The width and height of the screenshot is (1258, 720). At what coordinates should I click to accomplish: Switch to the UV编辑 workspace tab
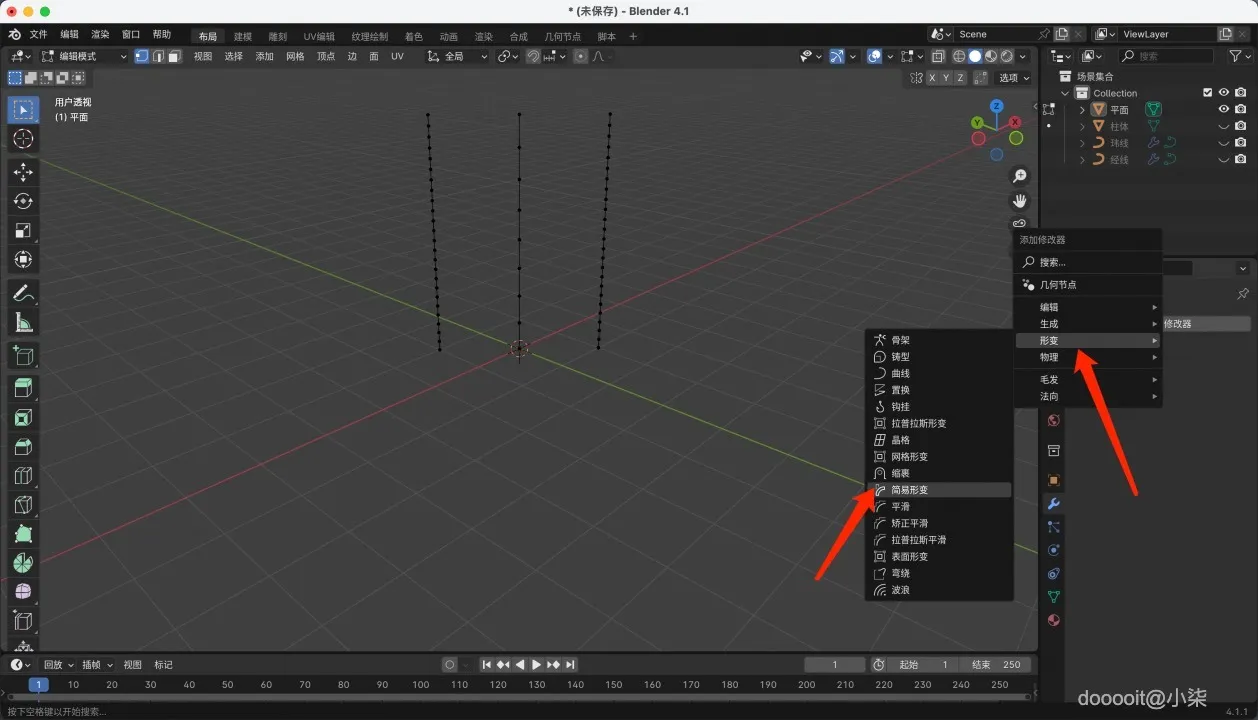[319, 36]
